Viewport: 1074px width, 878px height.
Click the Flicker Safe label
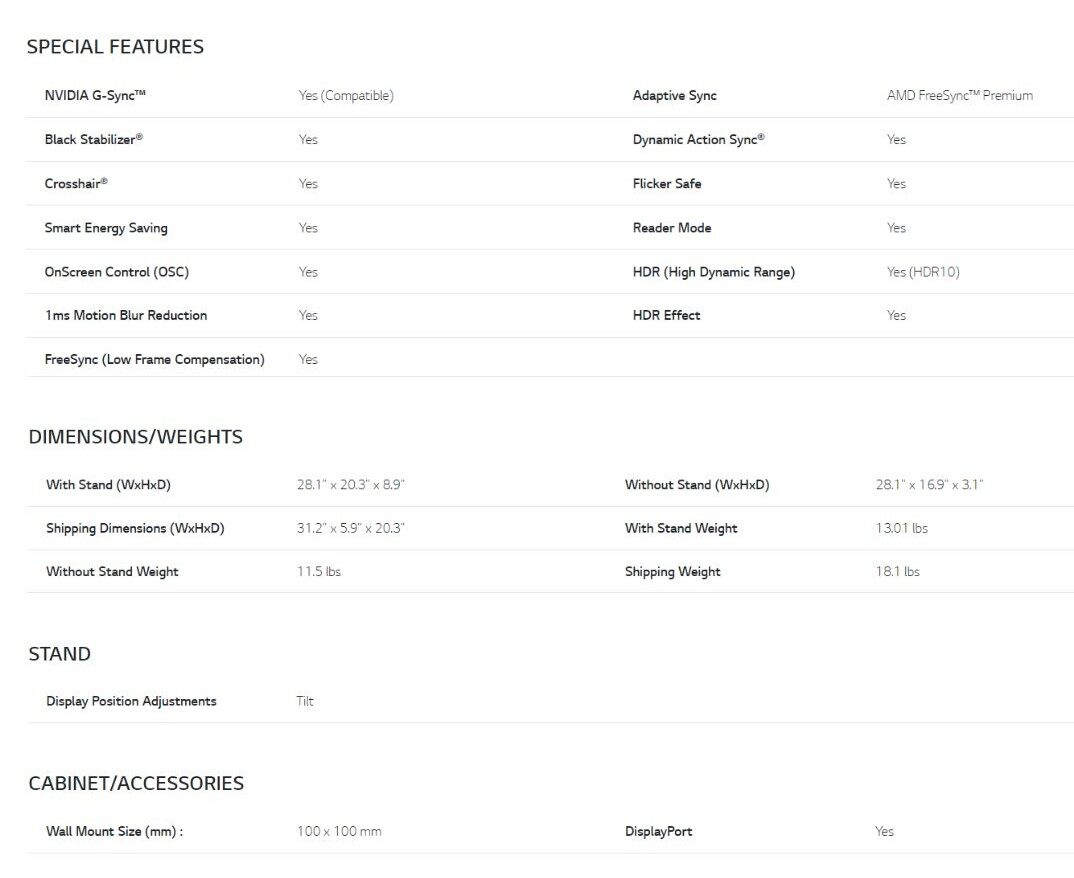tap(667, 184)
